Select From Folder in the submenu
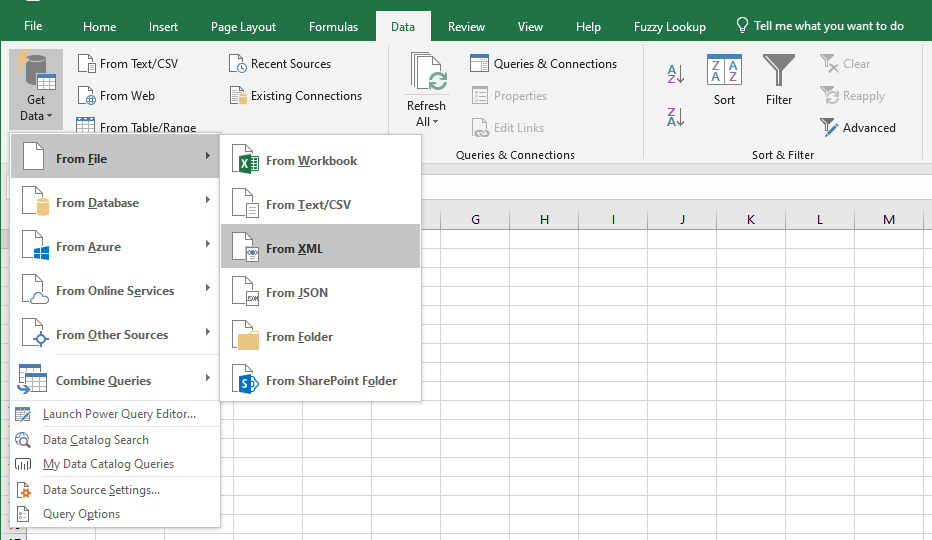Image resolution: width=932 pixels, height=540 pixels. point(320,337)
